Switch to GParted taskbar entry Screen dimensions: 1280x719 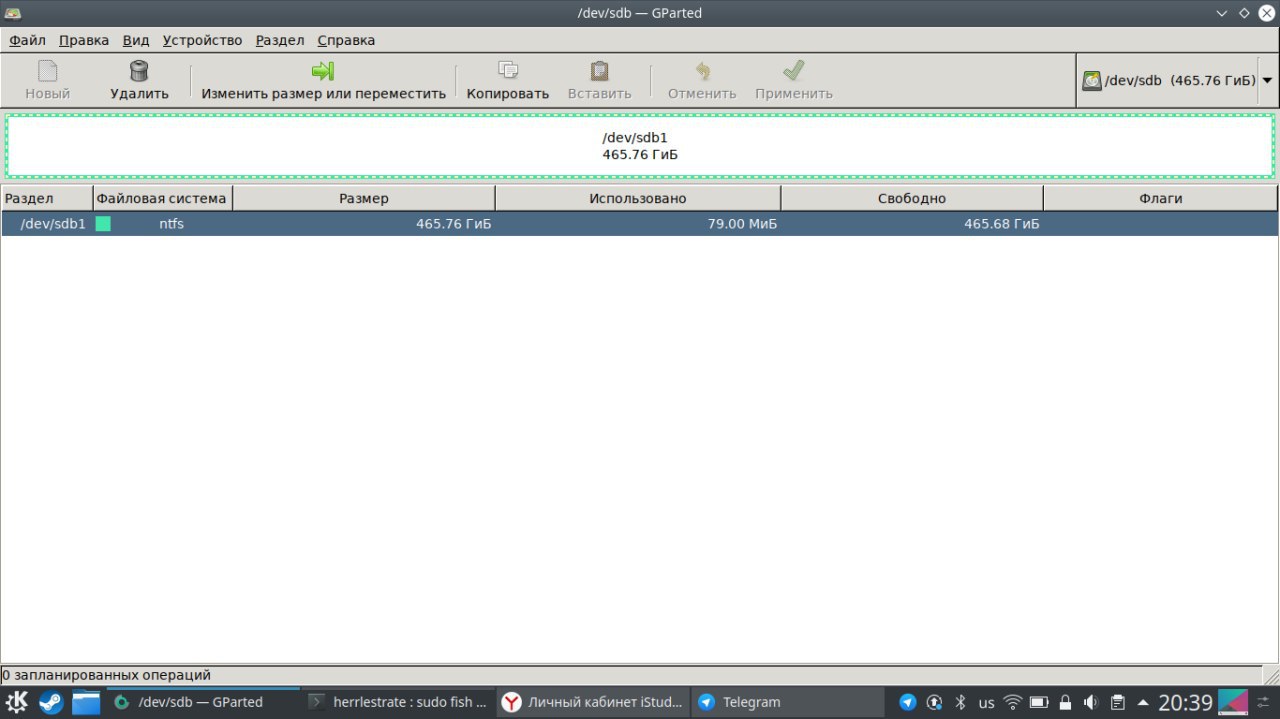click(x=201, y=702)
